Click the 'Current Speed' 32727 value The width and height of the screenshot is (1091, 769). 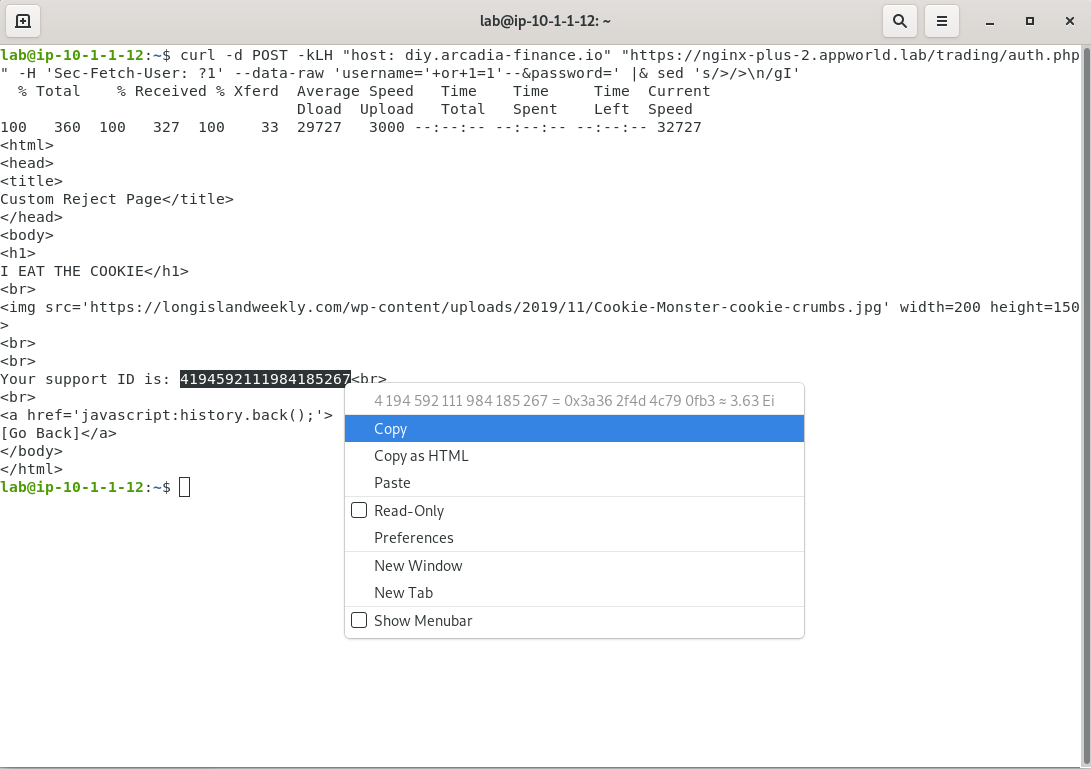pyautogui.click(x=679, y=127)
